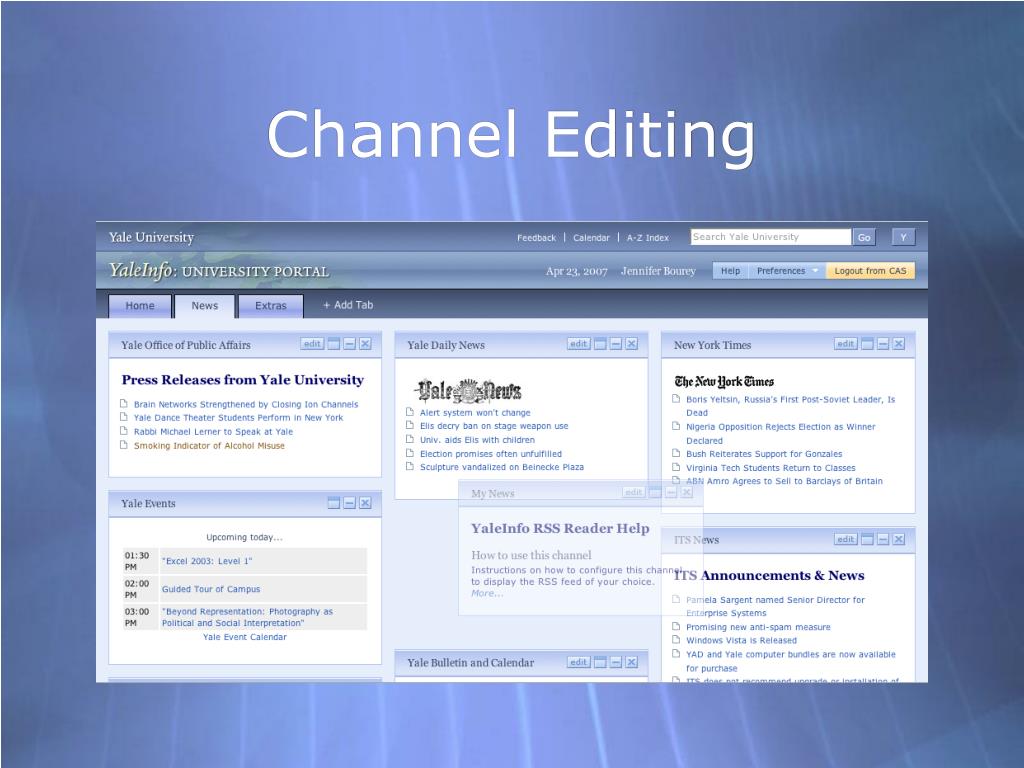Viewport: 1024px width, 768px height.
Task: Maximize the Yale Office of Public Affairs channel
Action: tap(334, 344)
